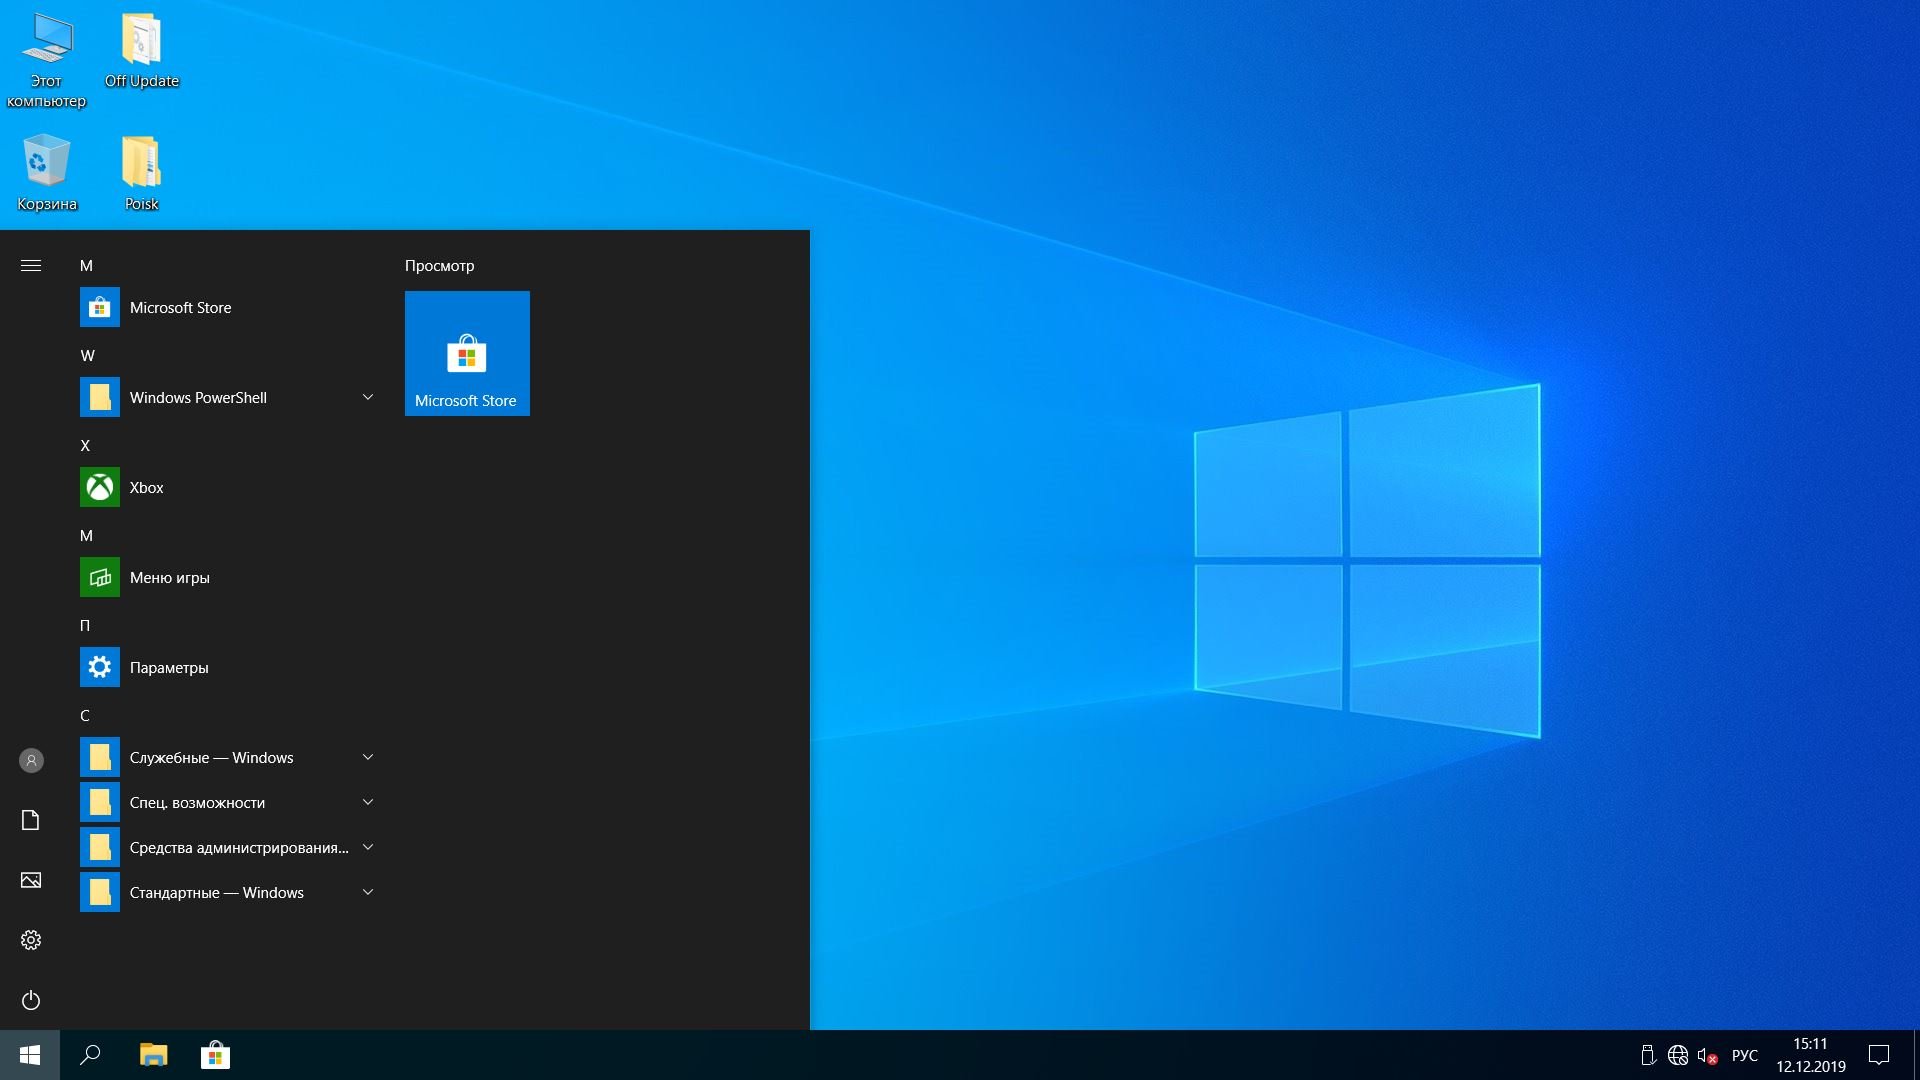This screenshot has height=1080, width=1920.
Task: Expand Служебные — Windows folder
Action: pyautogui.click(x=368, y=756)
